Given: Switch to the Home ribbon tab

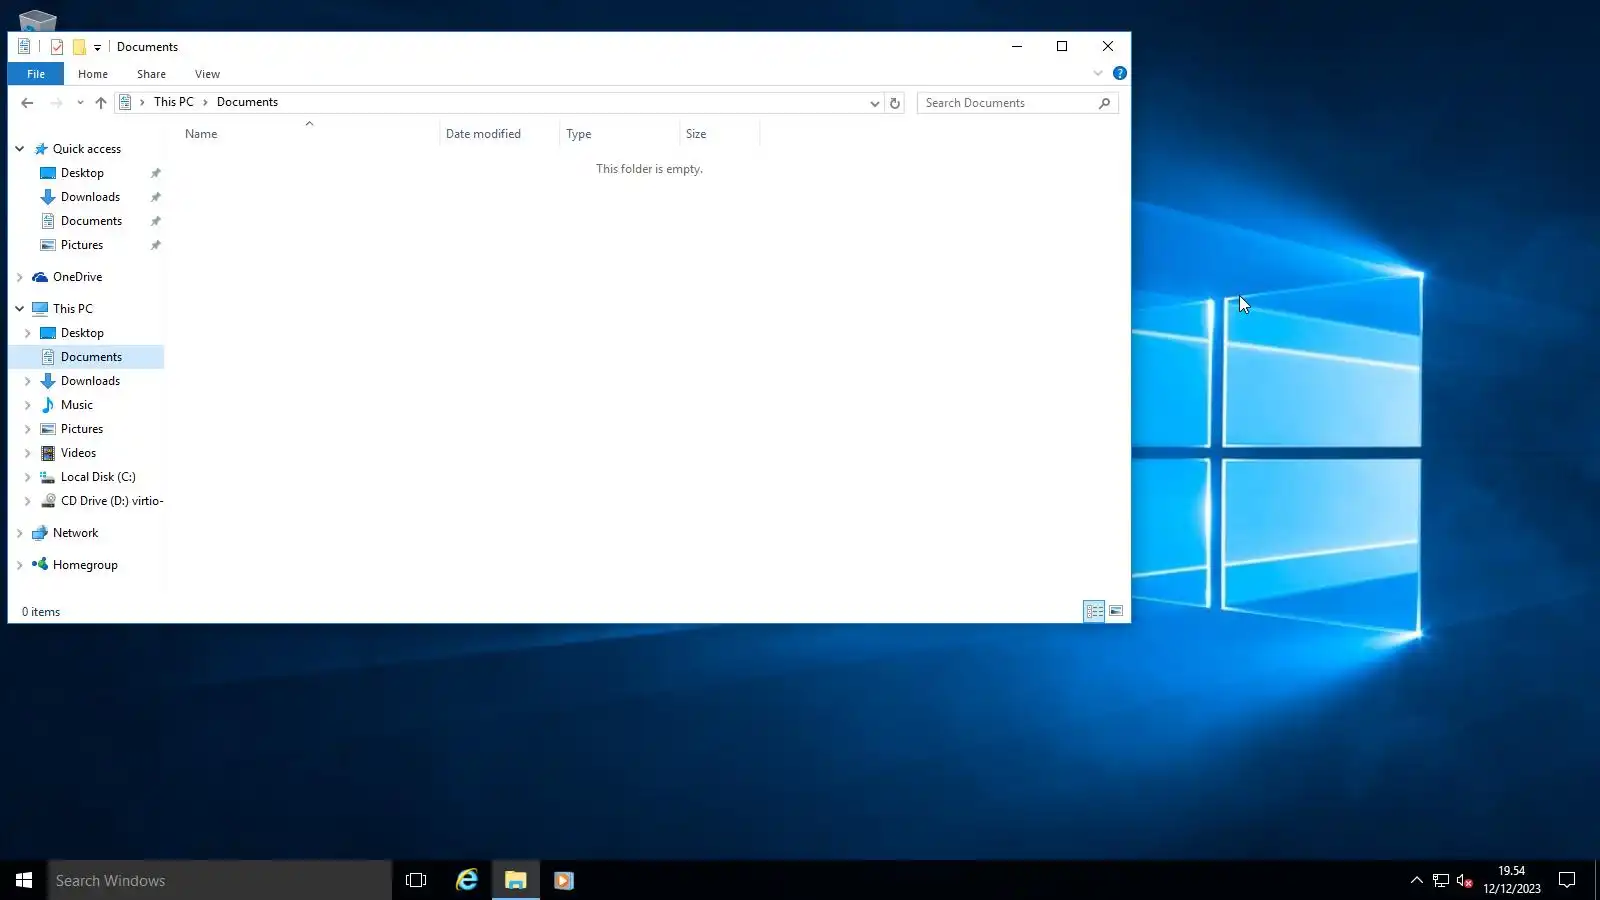Looking at the screenshot, I should pyautogui.click(x=93, y=74).
